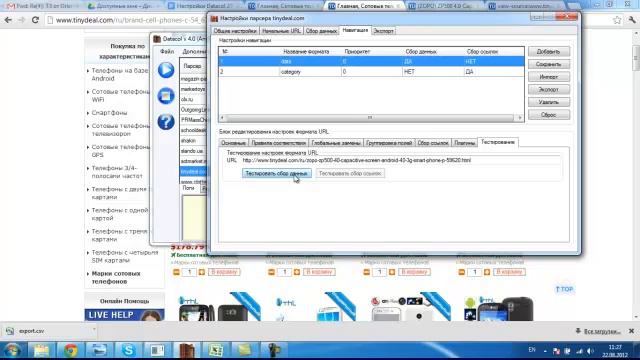Click the Импорт button
Screen dimensions: 640x360
tap(549, 77)
